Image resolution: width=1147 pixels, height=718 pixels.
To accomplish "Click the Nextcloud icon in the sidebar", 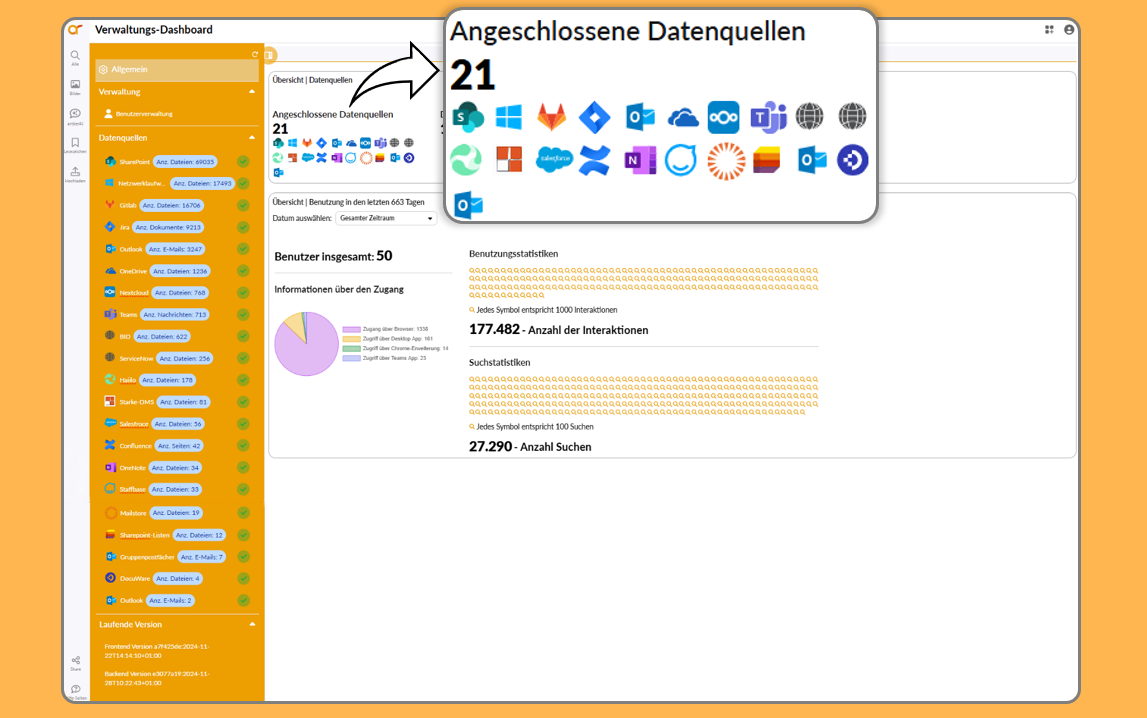I will coord(110,292).
